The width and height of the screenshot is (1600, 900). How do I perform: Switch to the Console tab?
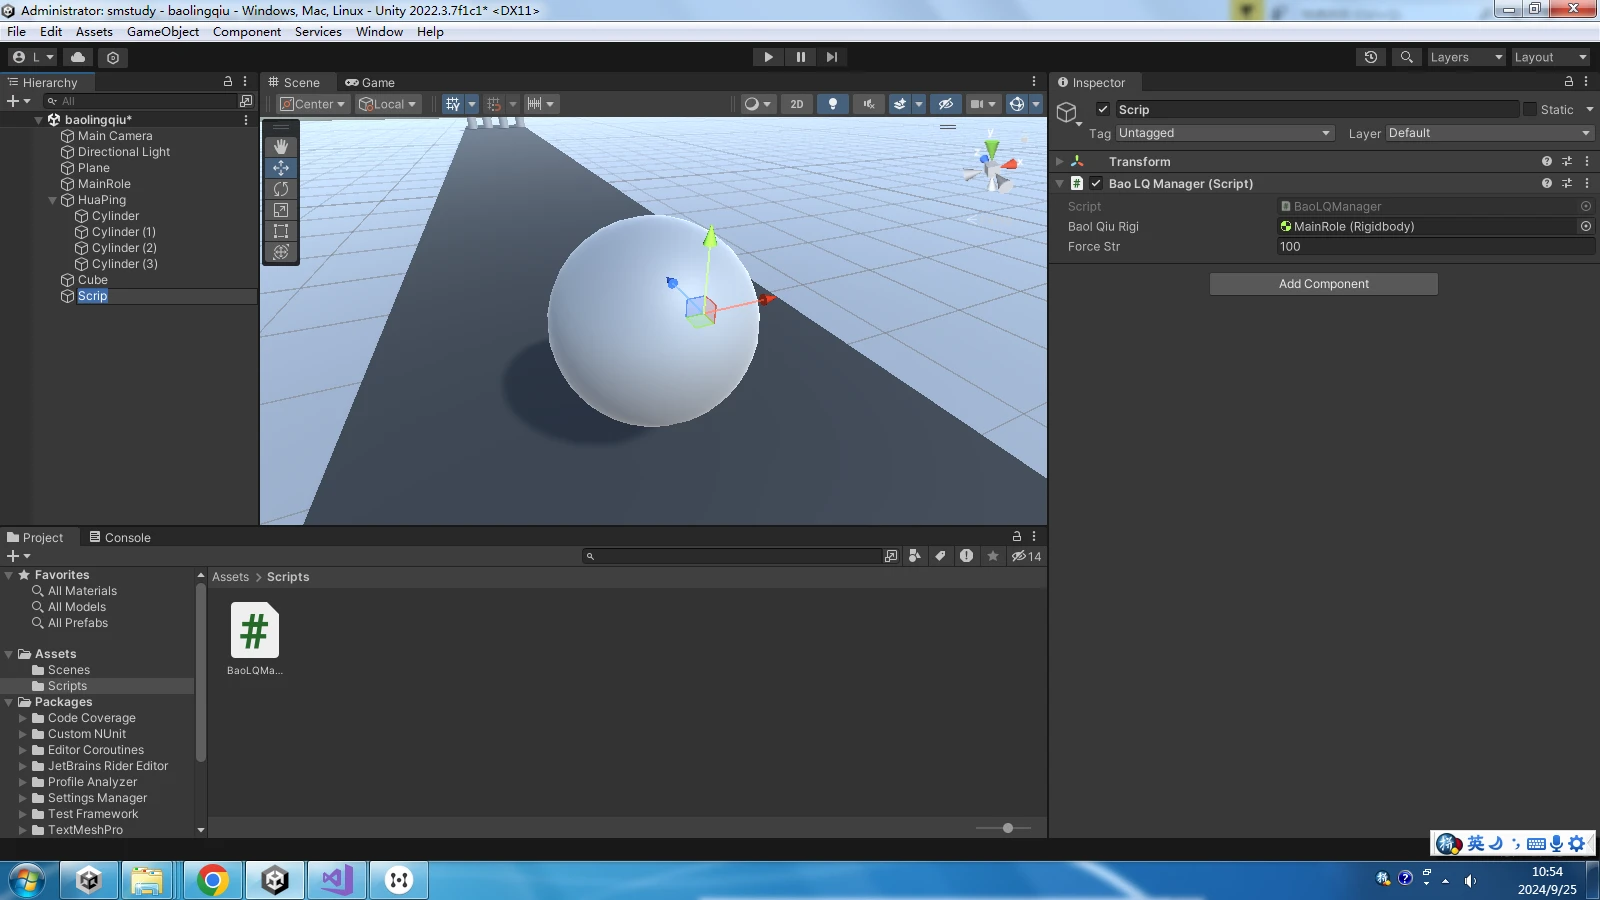pyautogui.click(x=120, y=537)
